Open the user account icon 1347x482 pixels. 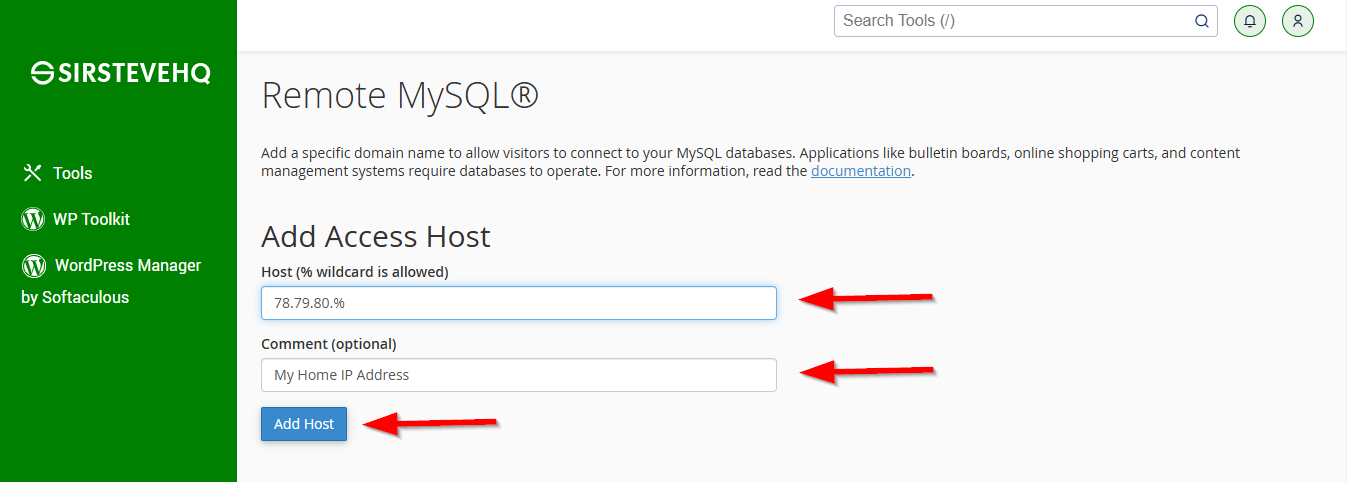(1298, 21)
